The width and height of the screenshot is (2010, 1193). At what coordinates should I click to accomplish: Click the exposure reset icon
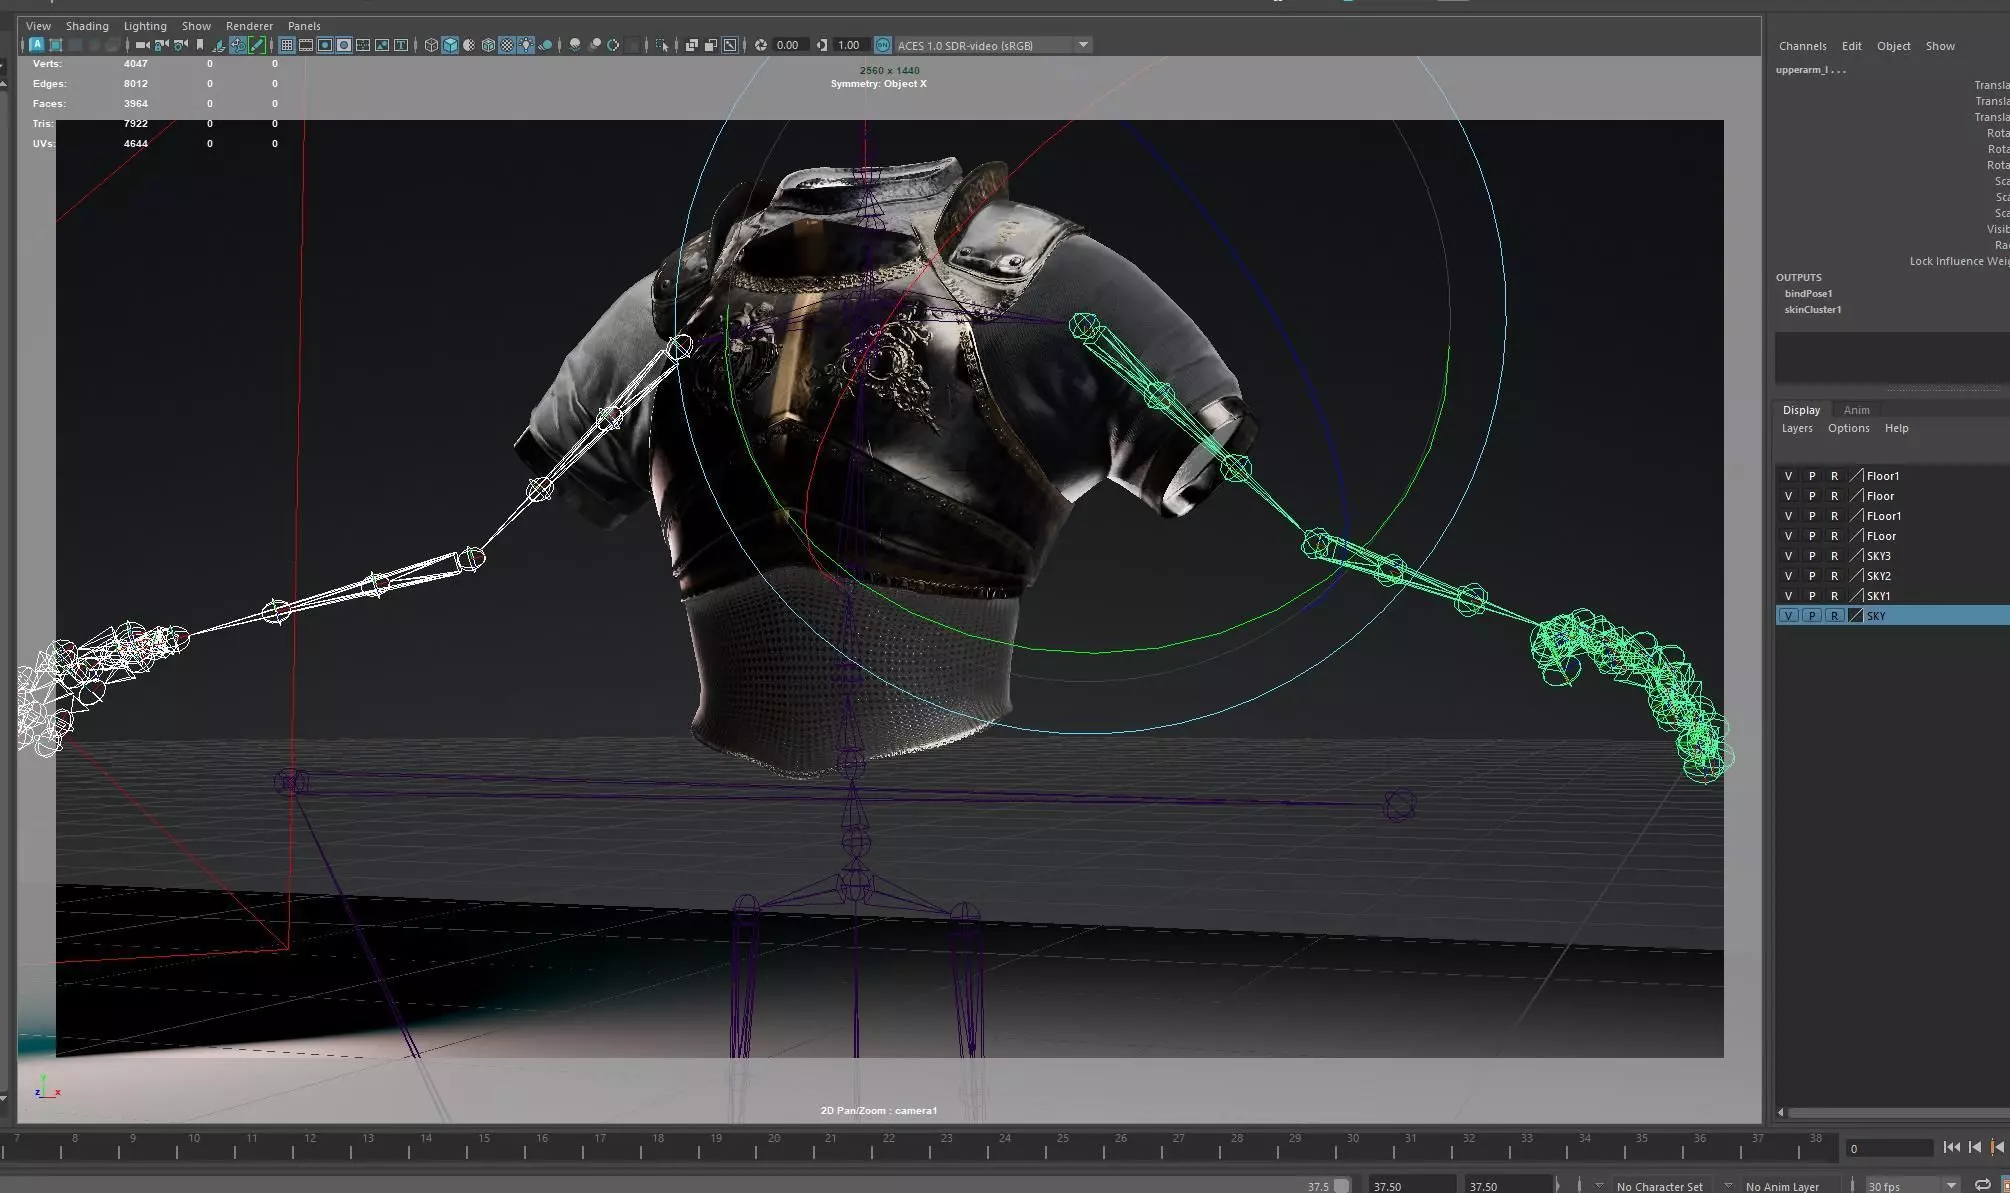761,45
